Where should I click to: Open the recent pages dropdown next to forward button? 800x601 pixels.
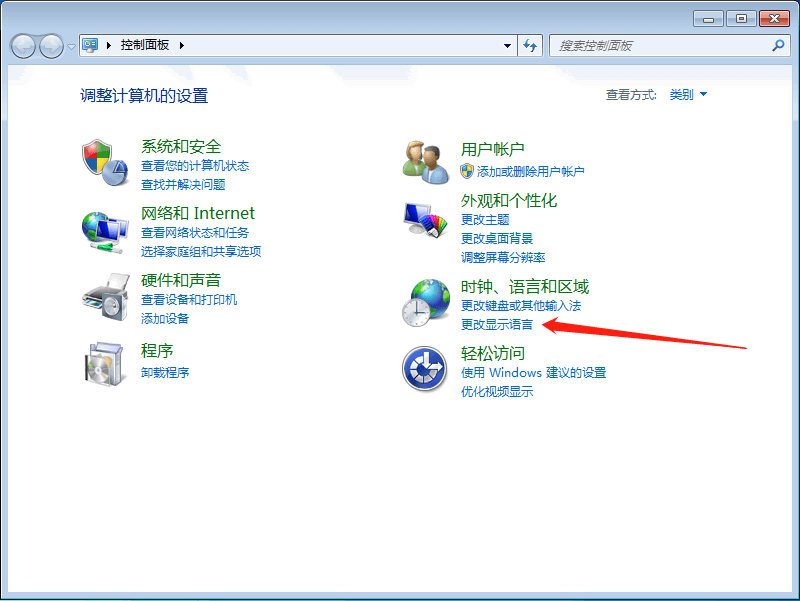pyautogui.click(x=71, y=47)
